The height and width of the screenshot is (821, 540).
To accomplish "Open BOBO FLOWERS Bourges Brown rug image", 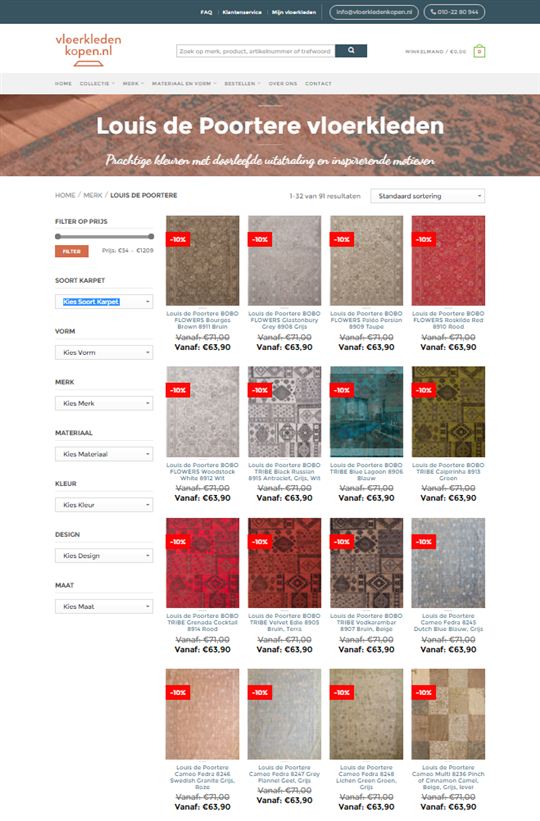I will [x=203, y=261].
